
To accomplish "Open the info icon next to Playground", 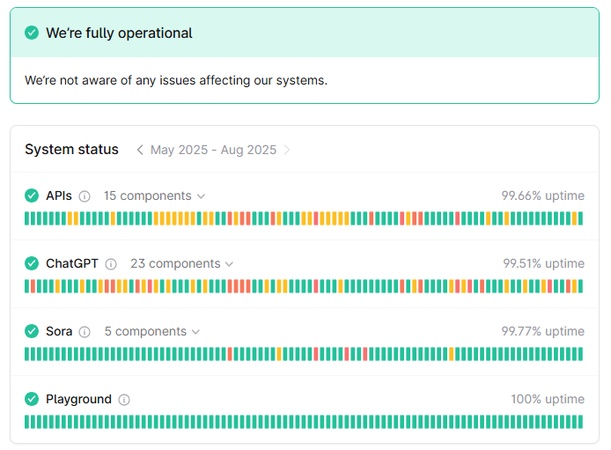I will coord(124,400).
